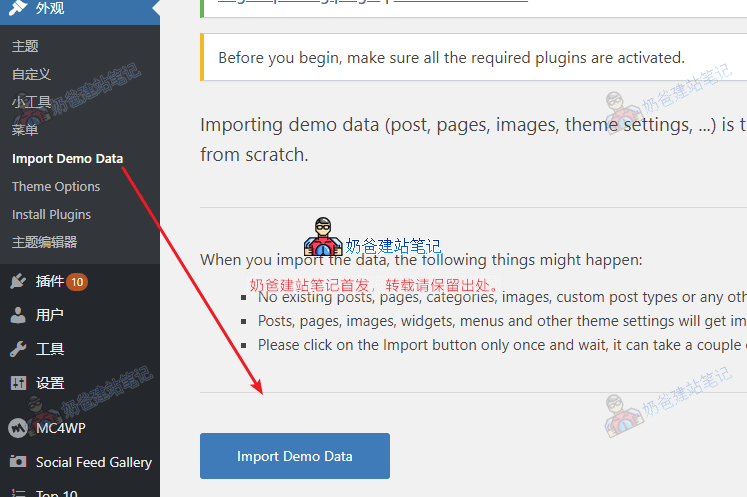Click the user icon next to 用户

(18, 315)
